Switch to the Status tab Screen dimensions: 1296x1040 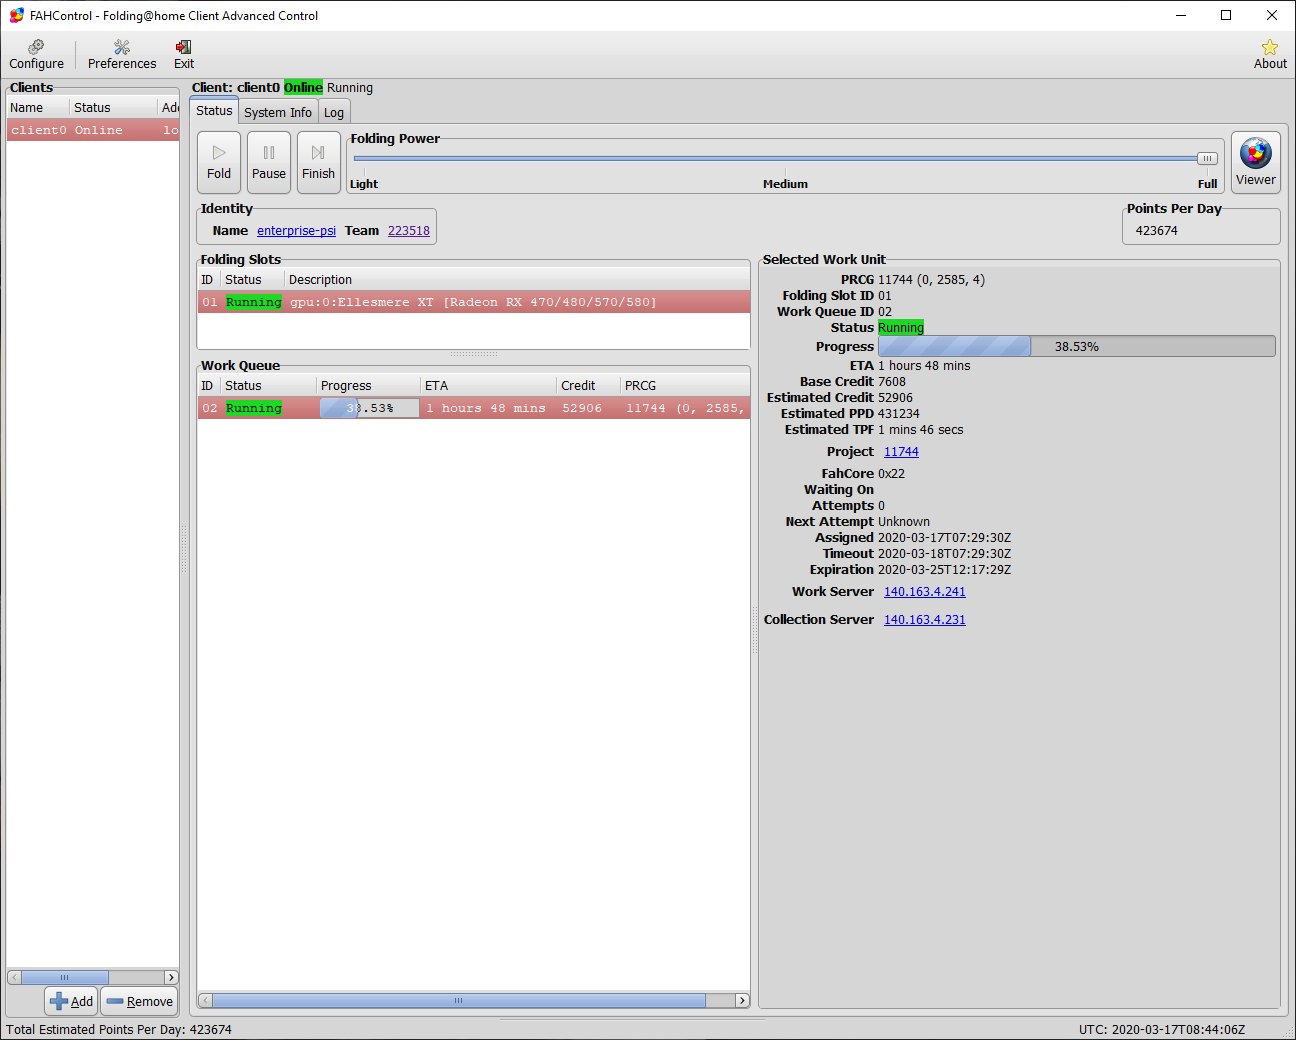(x=214, y=111)
